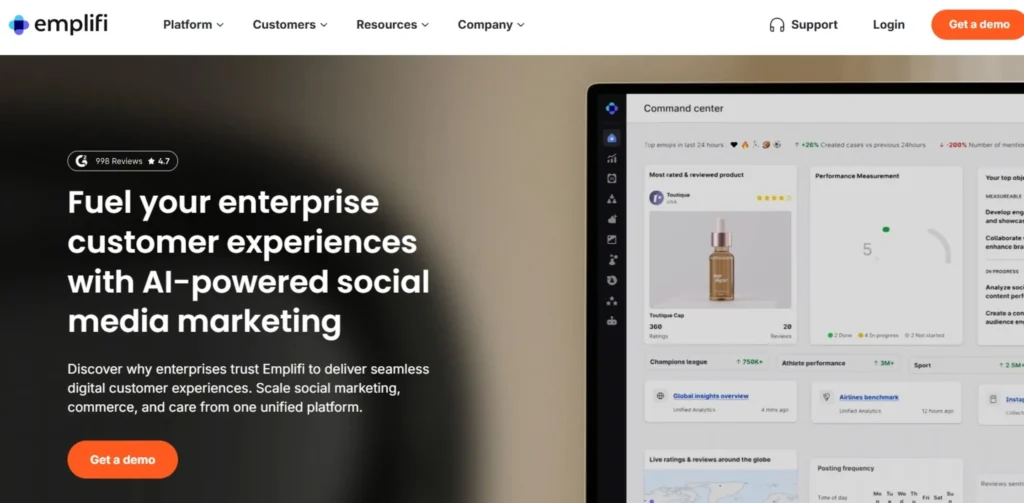Viewport: 1024px width, 503px height.
Task: Click the circular refresh icon in sidebar
Action: click(611, 280)
